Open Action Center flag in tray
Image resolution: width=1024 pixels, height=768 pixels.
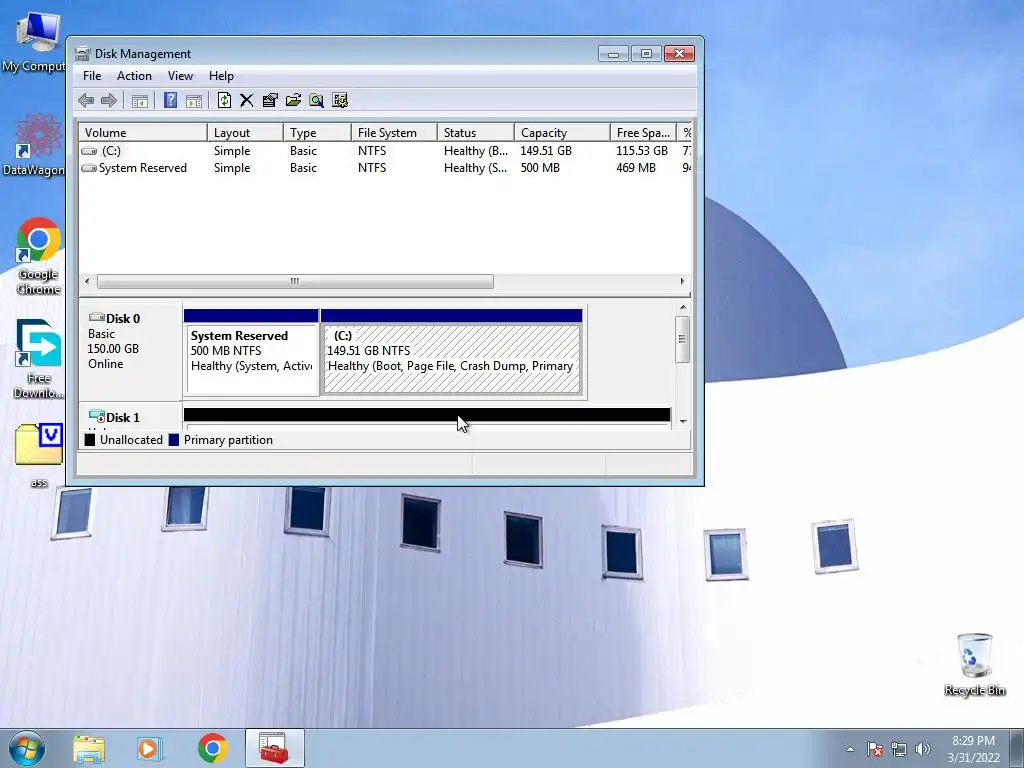point(875,749)
